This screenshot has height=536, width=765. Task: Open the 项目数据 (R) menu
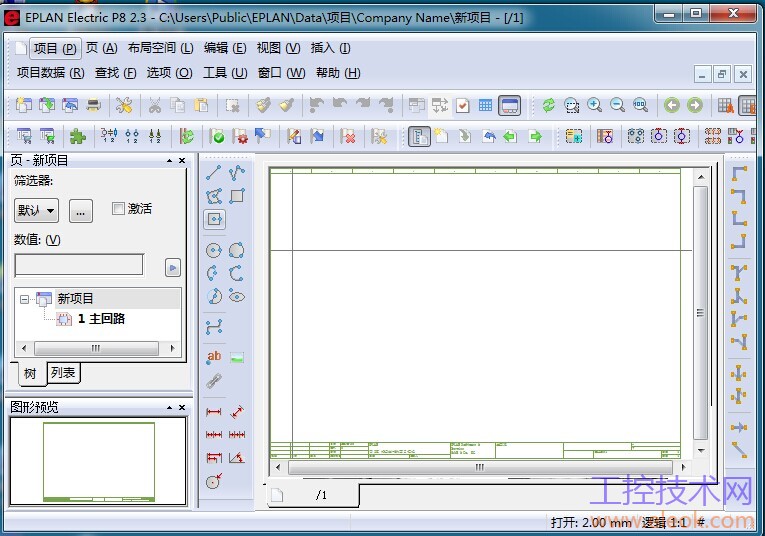(x=51, y=73)
